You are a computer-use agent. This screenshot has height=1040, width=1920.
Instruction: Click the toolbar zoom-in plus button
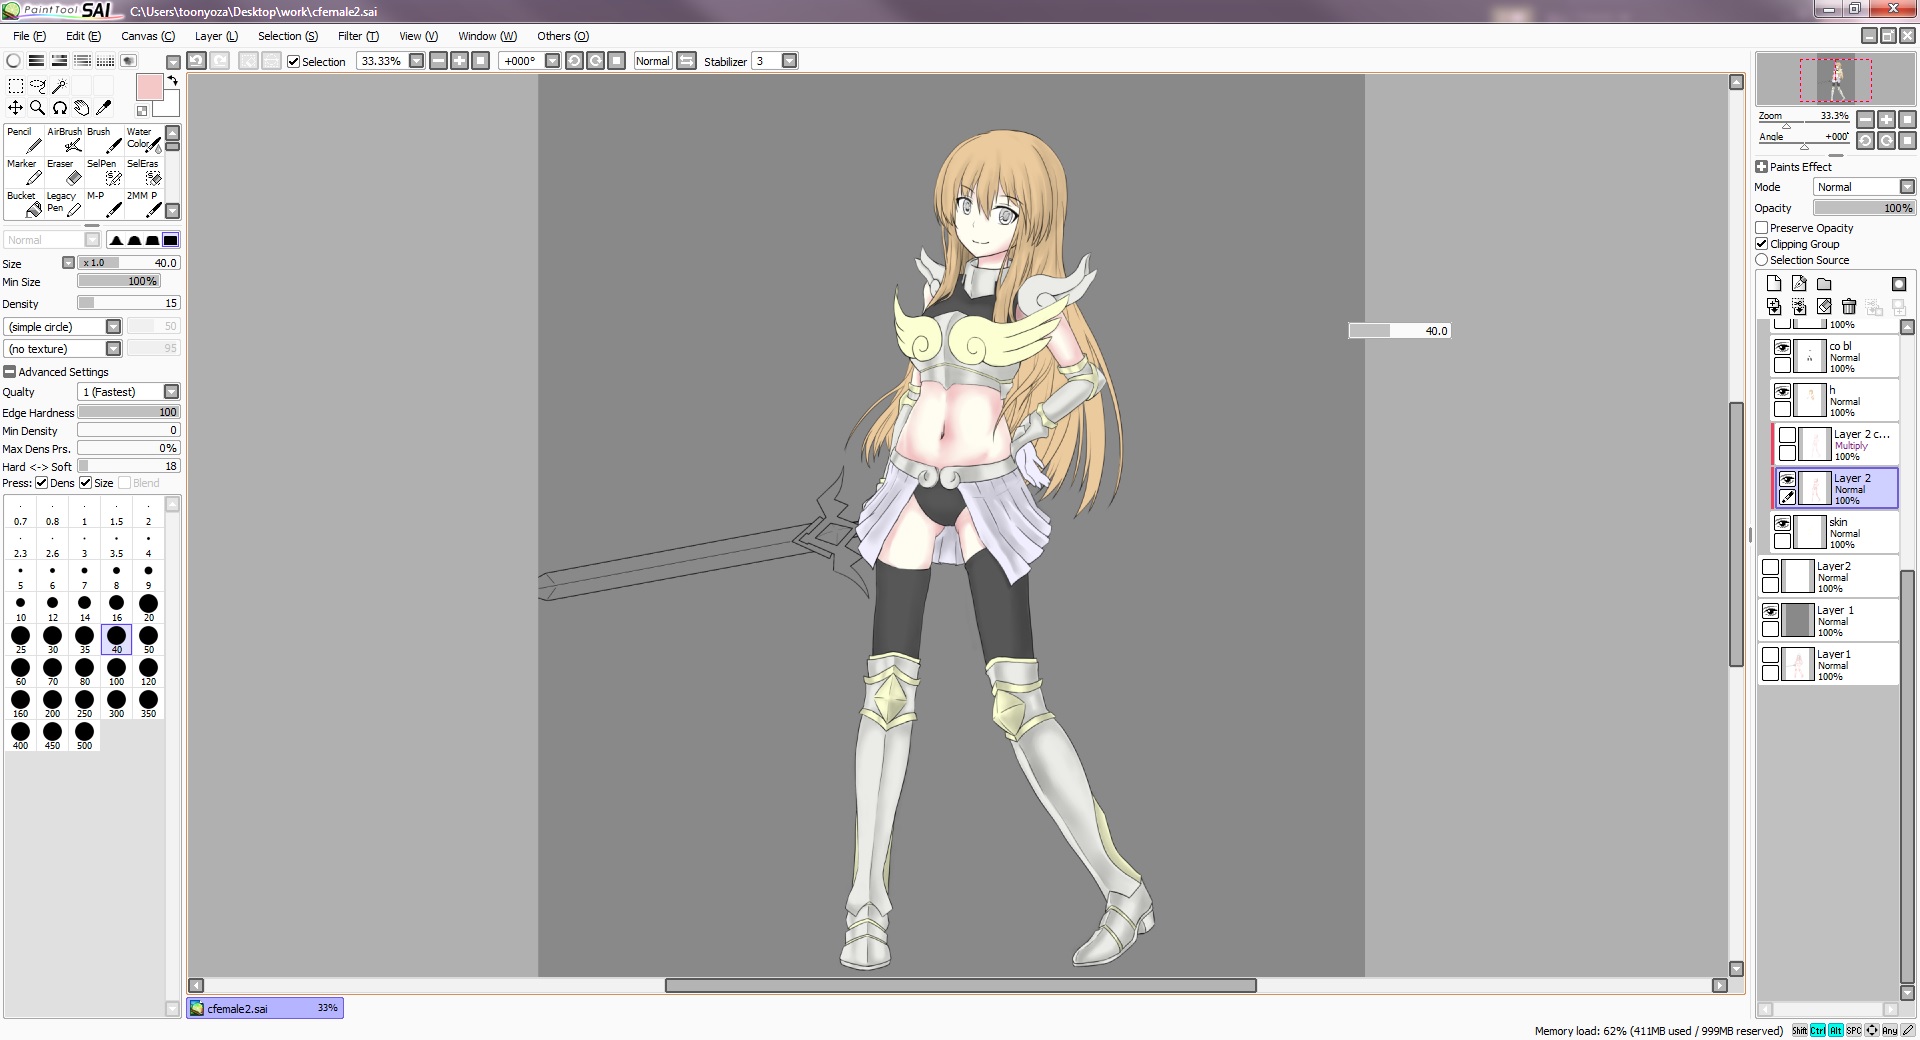(x=459, y=61)
